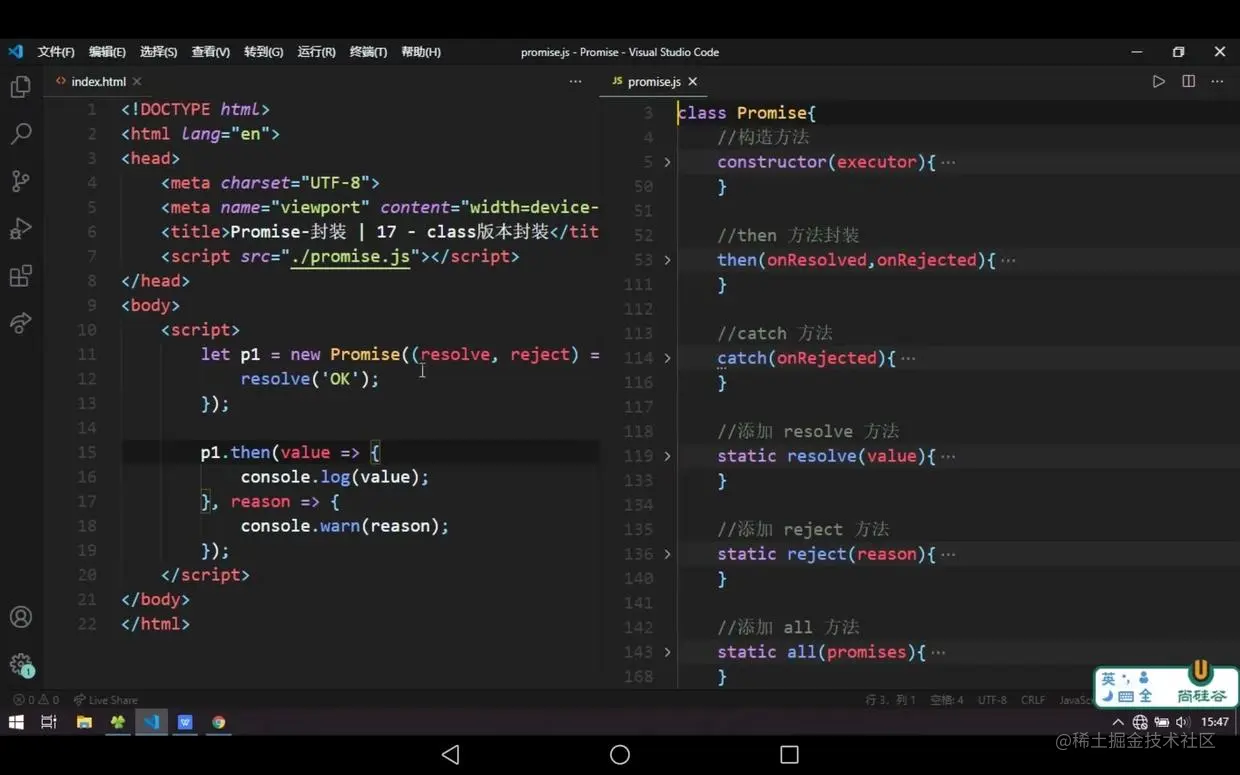Open the Accounts icon in activity bar
The height and width of the screenshot is (775, 1240).
coord(21,617)
